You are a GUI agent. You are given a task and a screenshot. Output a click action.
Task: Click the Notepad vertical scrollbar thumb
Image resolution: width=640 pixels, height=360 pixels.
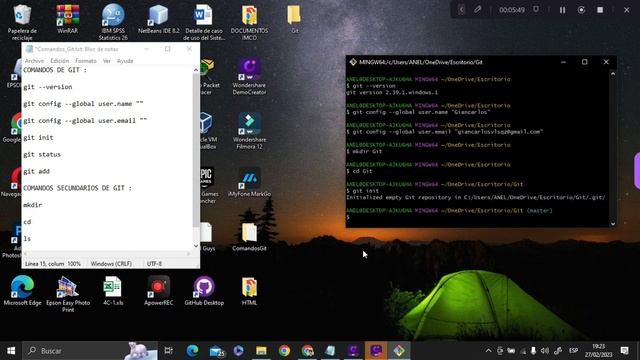(196, 151)
